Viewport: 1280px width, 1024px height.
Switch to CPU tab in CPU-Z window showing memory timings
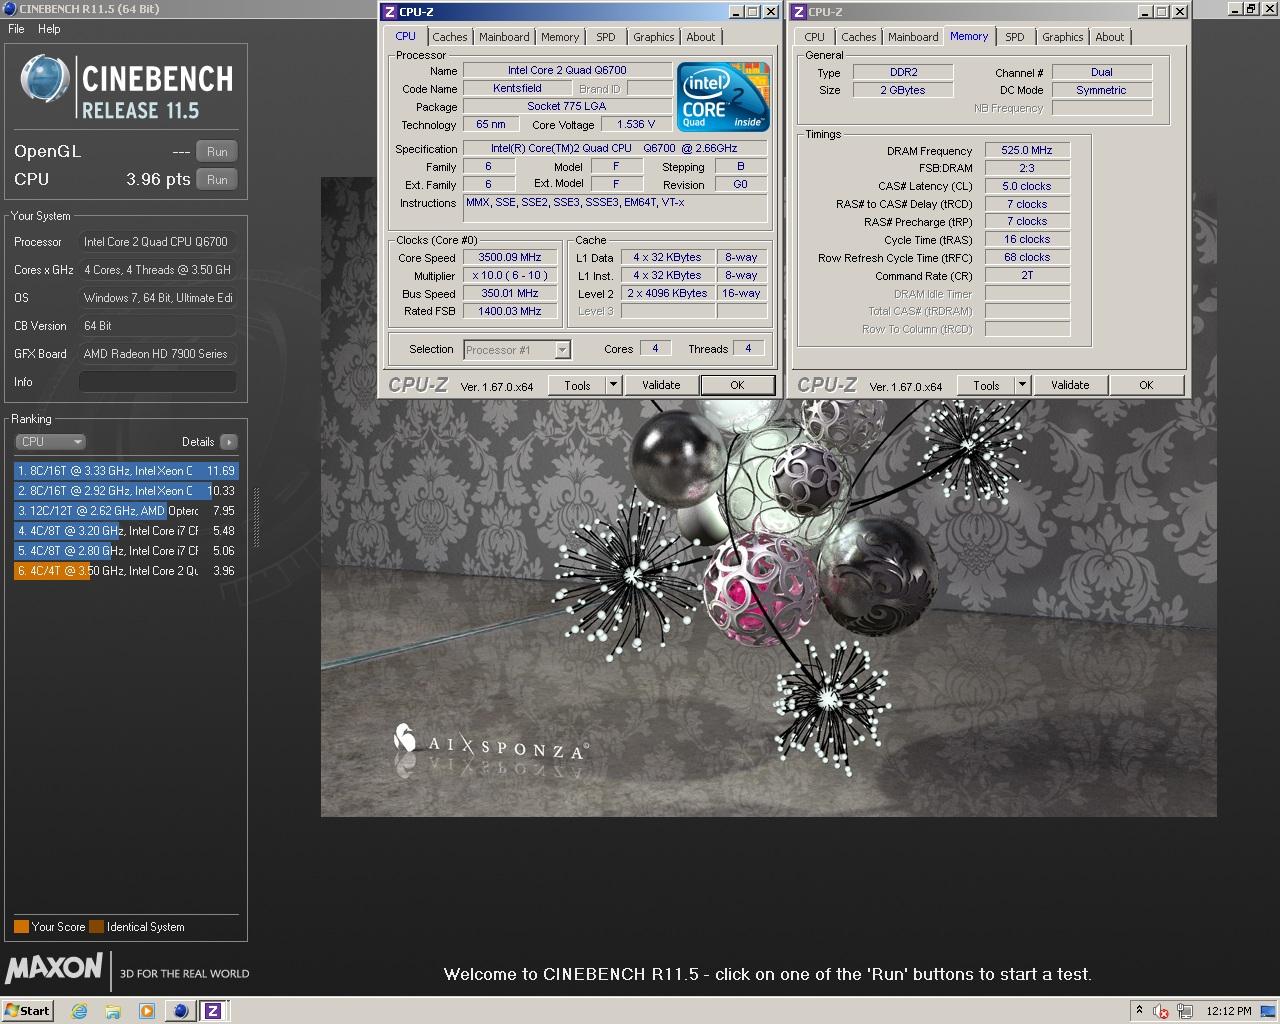pyautogui.click(x=815, y=37)
